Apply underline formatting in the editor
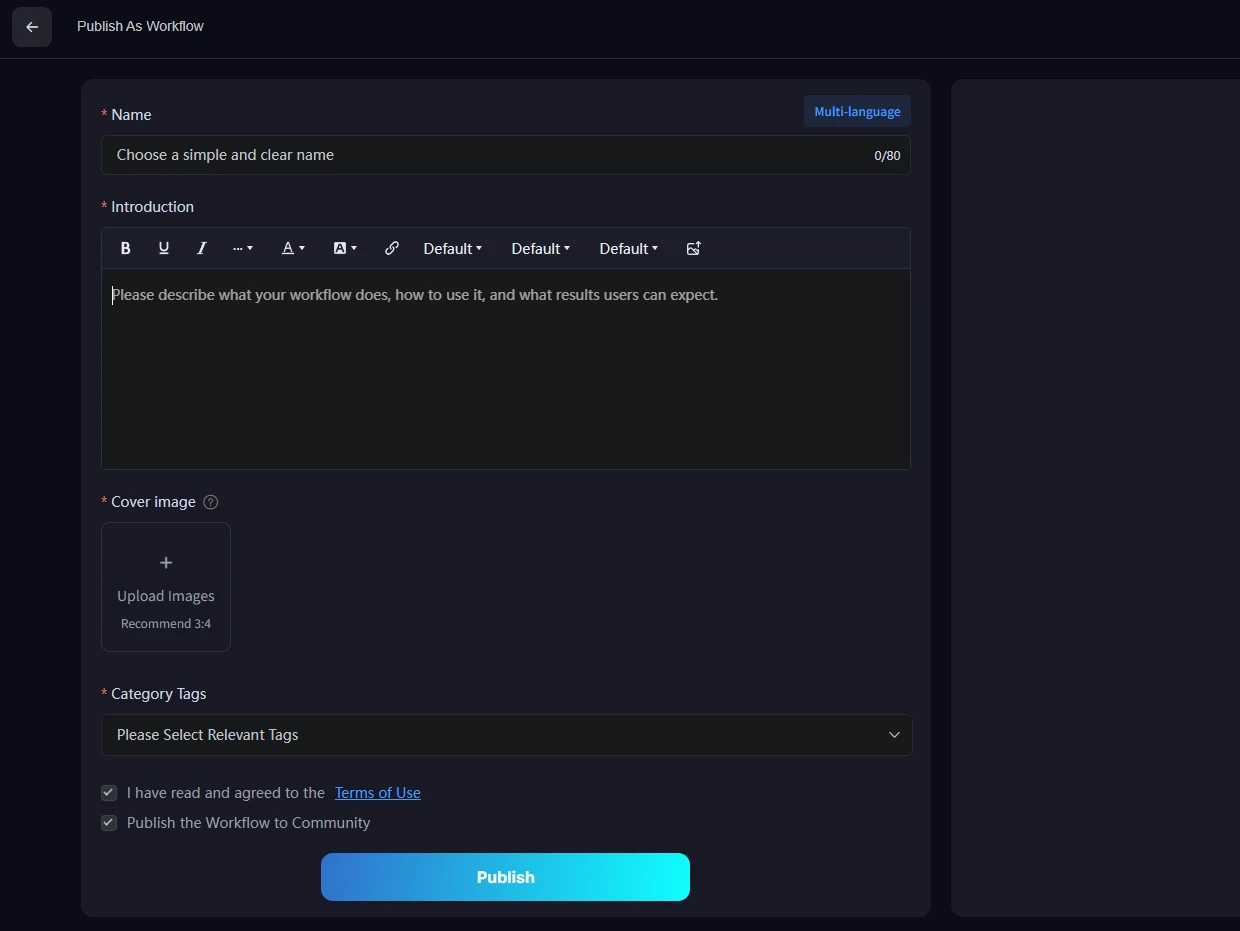This screenshot has height=931, width=1240. [x=164, y=248]
